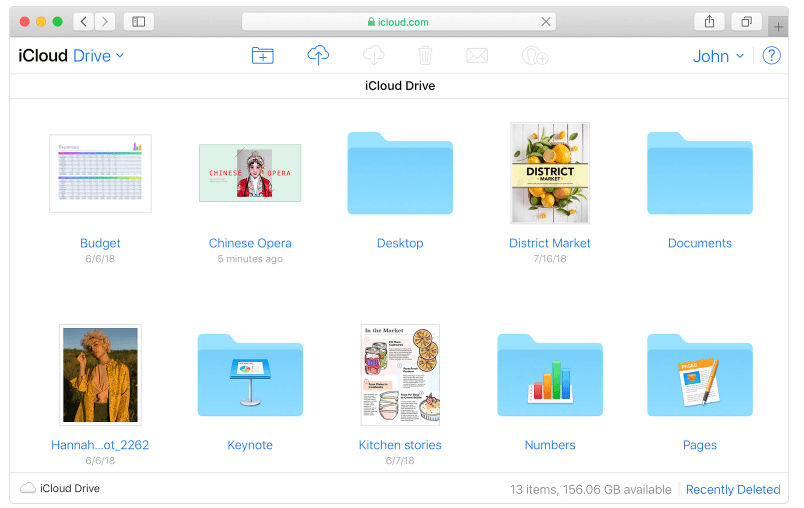Click the Pages folder label
Image resolution: width=804 pixels, height=508 pixels.
[x=699, y=445]
